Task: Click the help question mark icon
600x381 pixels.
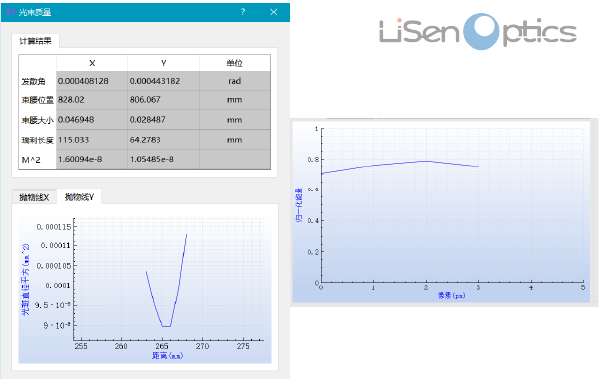Action: tap(243, 12)
